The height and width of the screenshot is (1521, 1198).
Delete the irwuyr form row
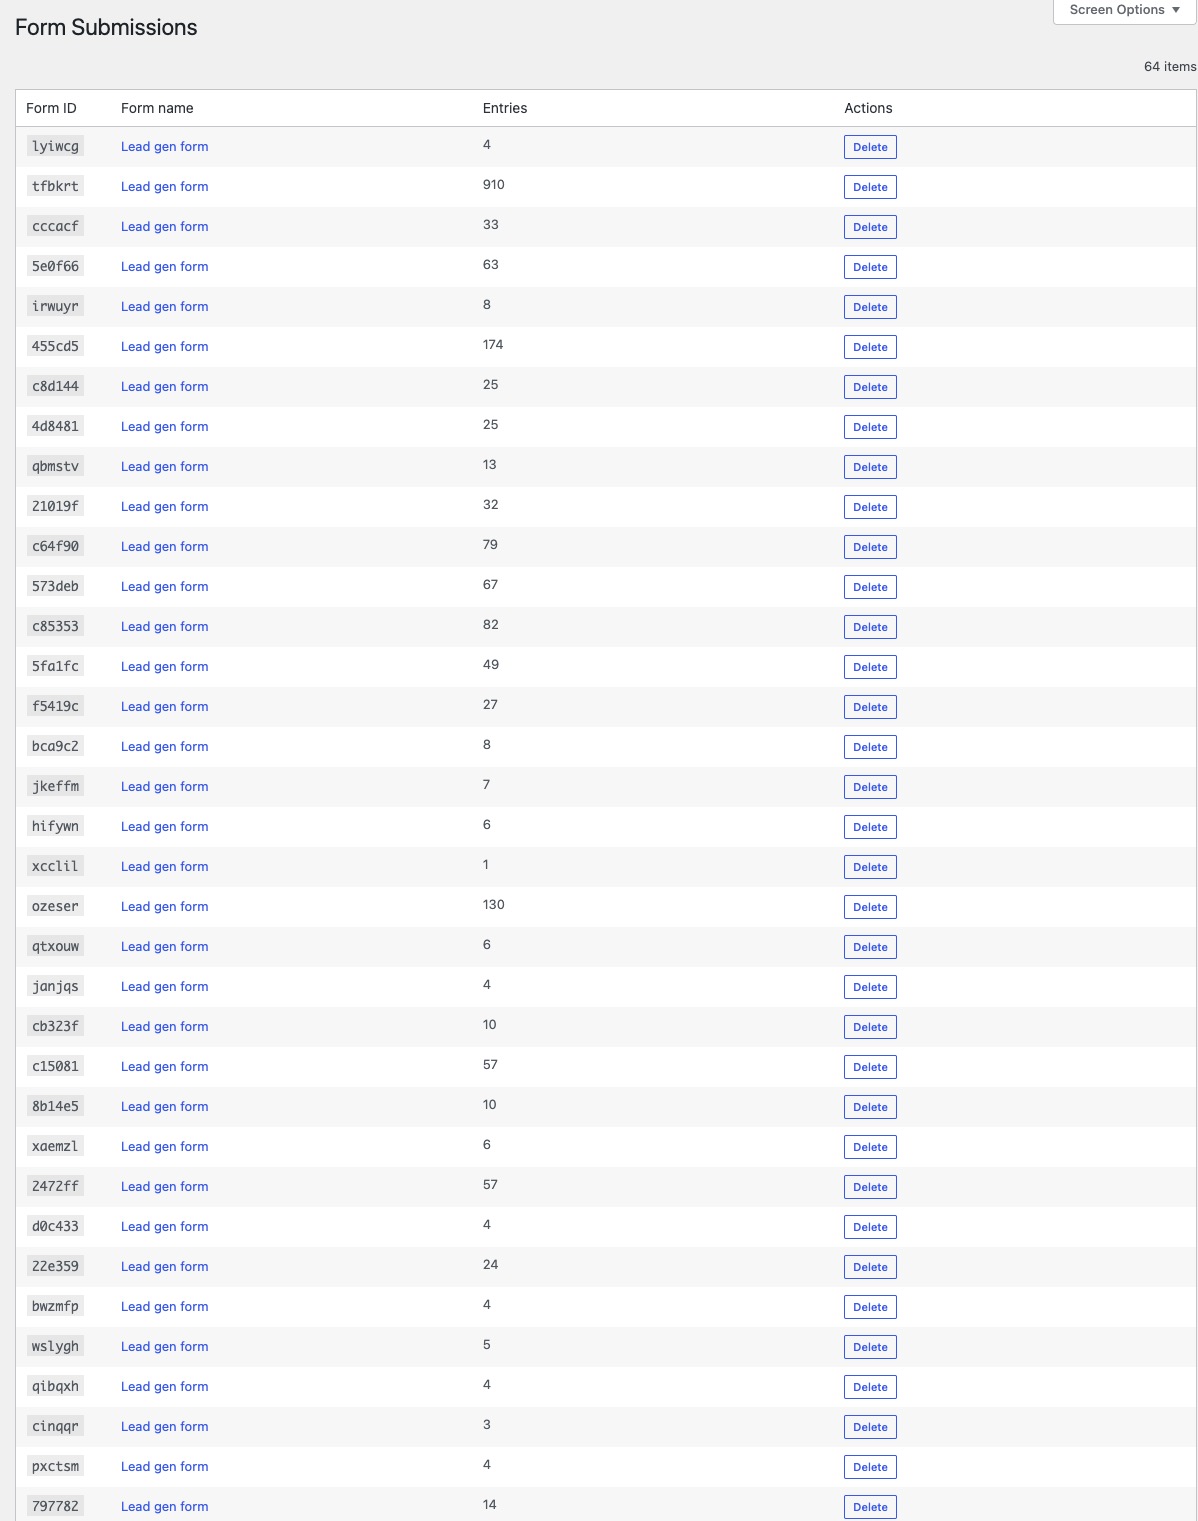pos(870,307)
